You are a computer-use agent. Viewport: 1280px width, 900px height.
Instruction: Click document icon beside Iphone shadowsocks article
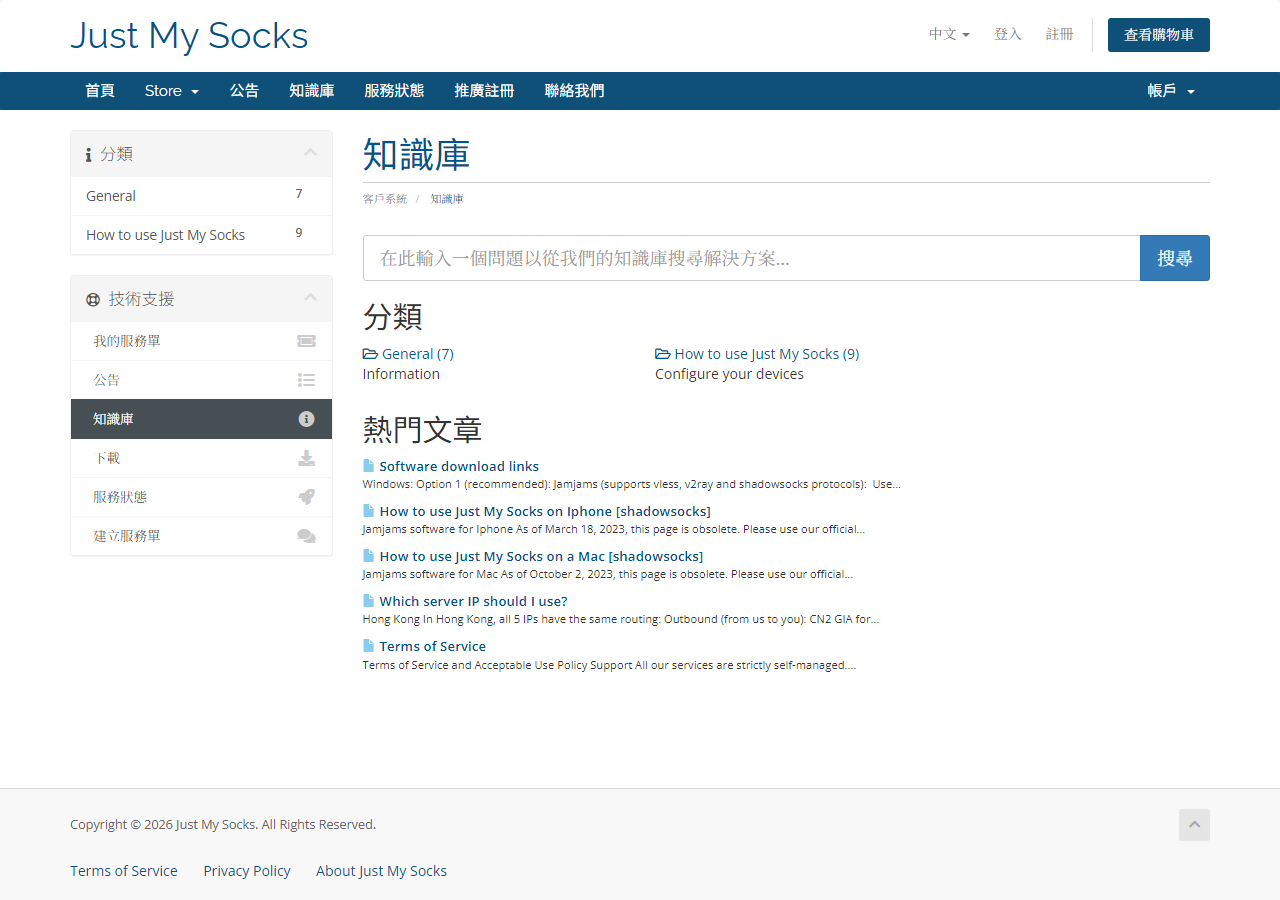(x=368, y=511)
